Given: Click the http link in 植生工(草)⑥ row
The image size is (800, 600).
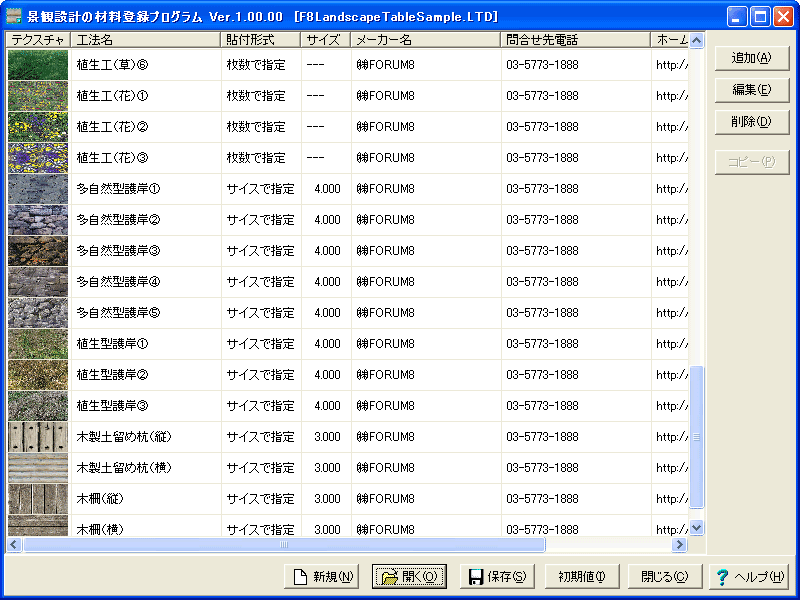Looking at the screenshot, I should coord(672,65).
